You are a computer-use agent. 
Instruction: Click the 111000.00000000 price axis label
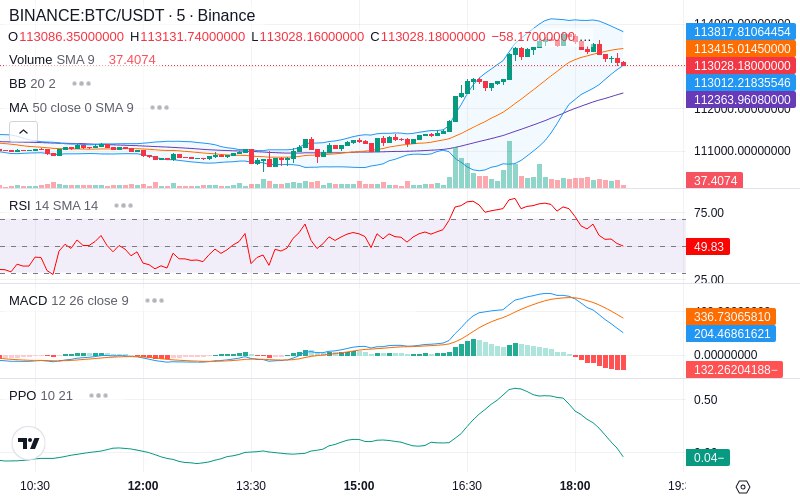pos(742,151)
